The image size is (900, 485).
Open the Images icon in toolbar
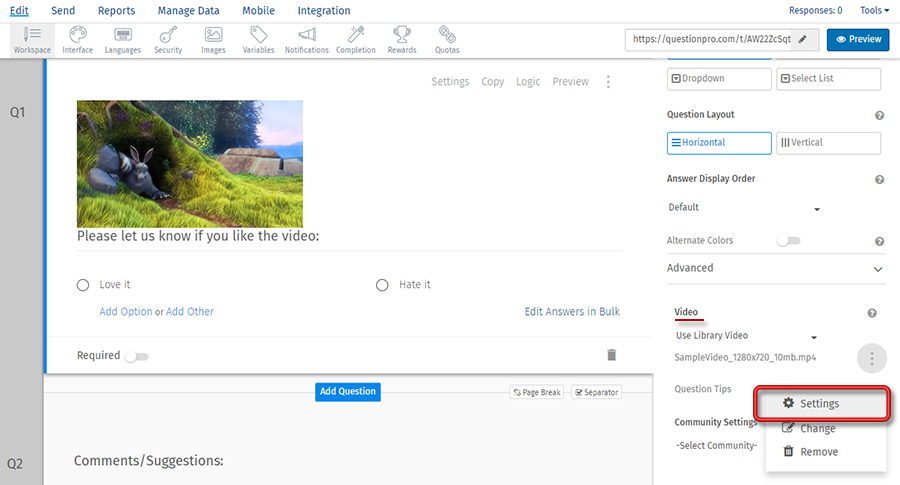213,40
